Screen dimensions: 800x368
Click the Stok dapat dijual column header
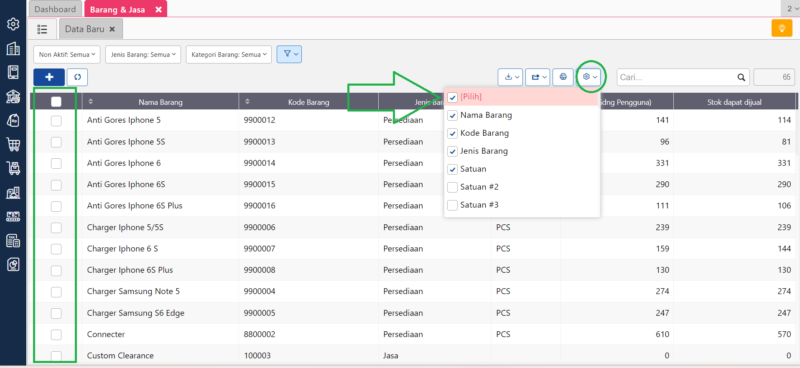click(x=734, y=102)
